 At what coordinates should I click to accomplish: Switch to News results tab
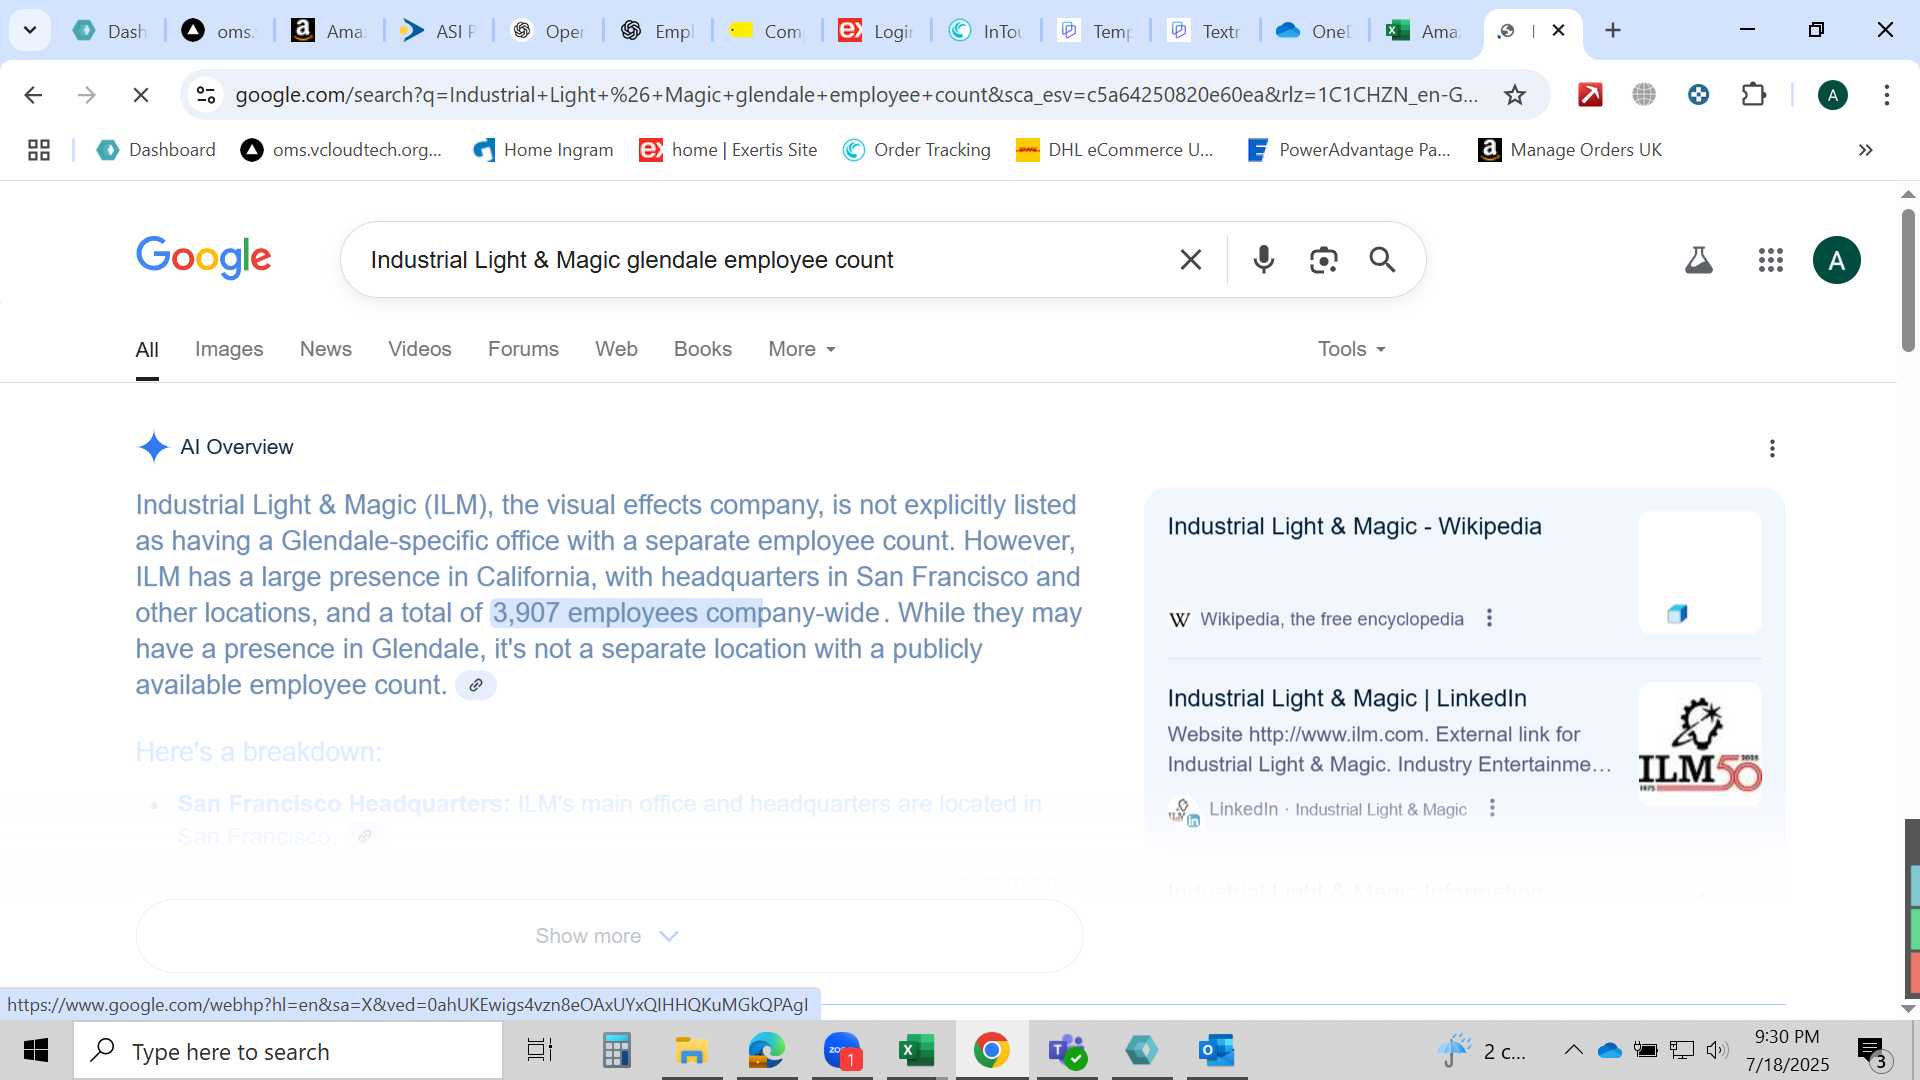[326, 349]
